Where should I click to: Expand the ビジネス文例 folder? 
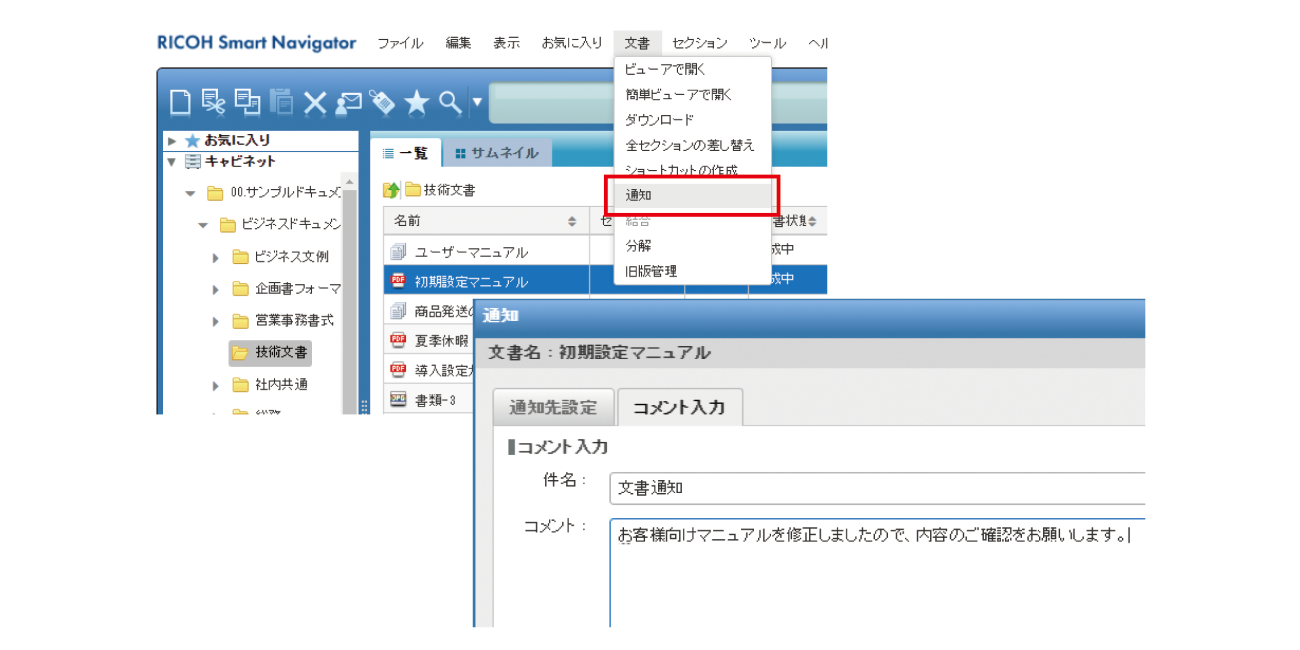tap(215, 257)
